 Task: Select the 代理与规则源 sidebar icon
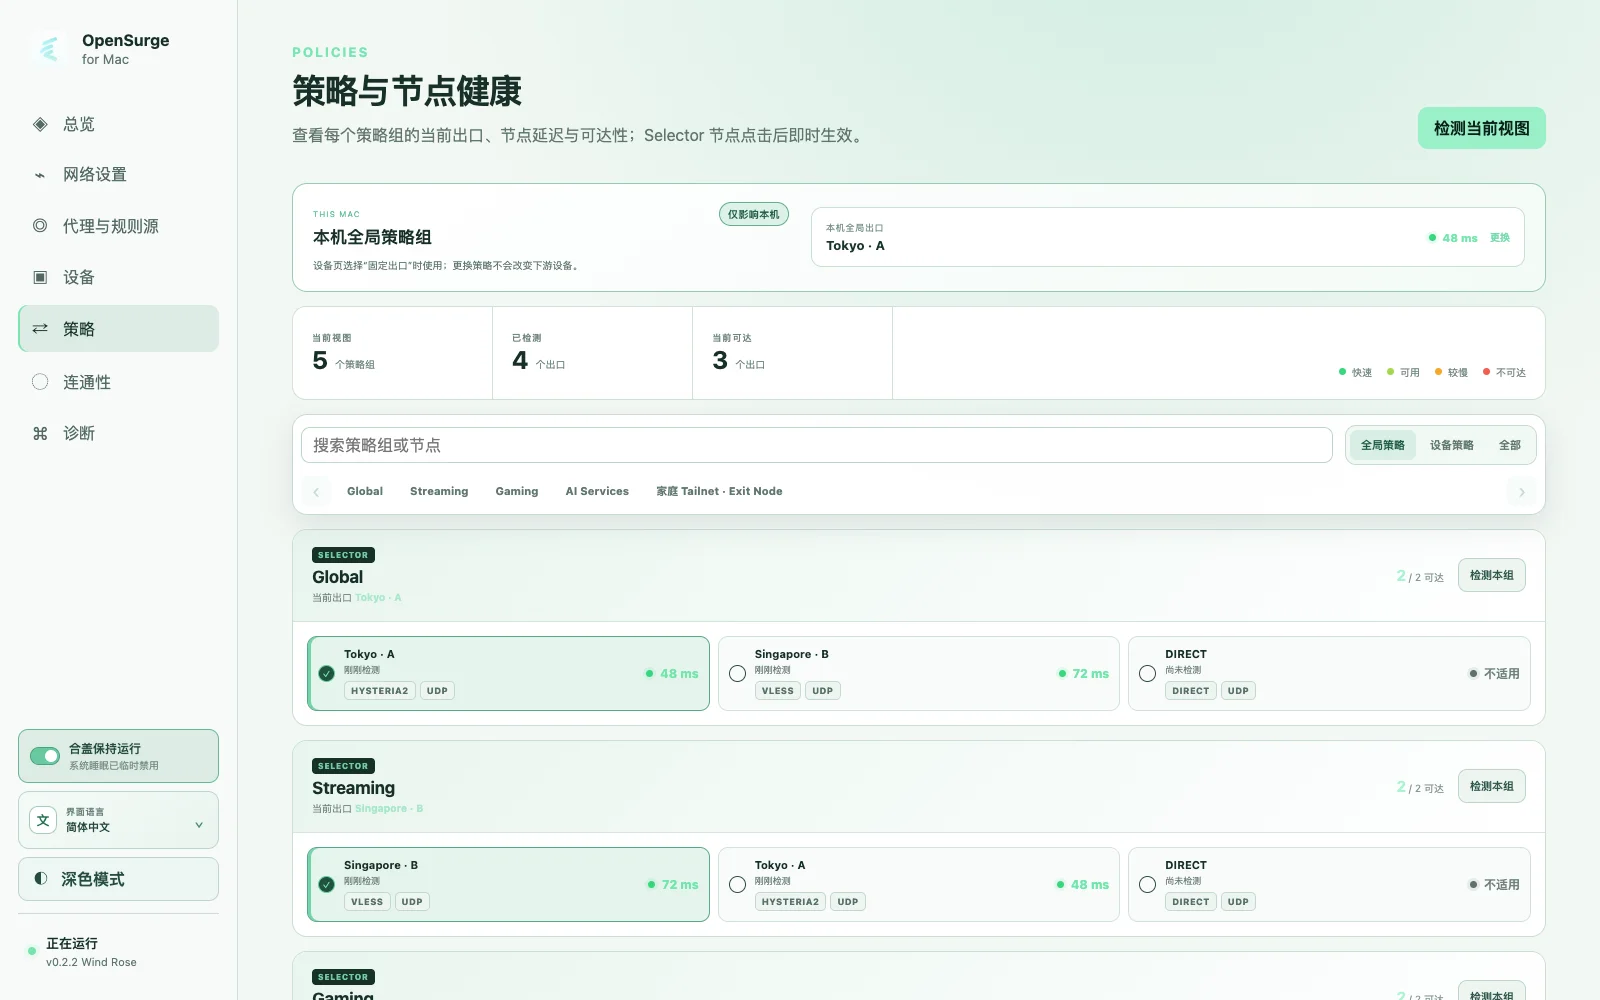[x=40, y=226]
